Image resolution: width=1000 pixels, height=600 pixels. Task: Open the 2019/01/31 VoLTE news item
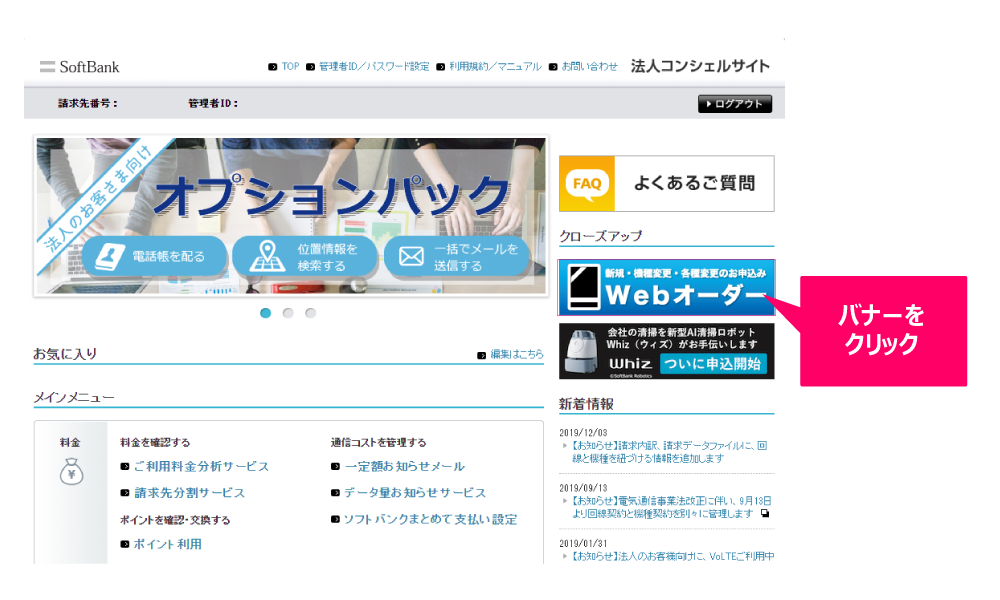click(672, 557)
